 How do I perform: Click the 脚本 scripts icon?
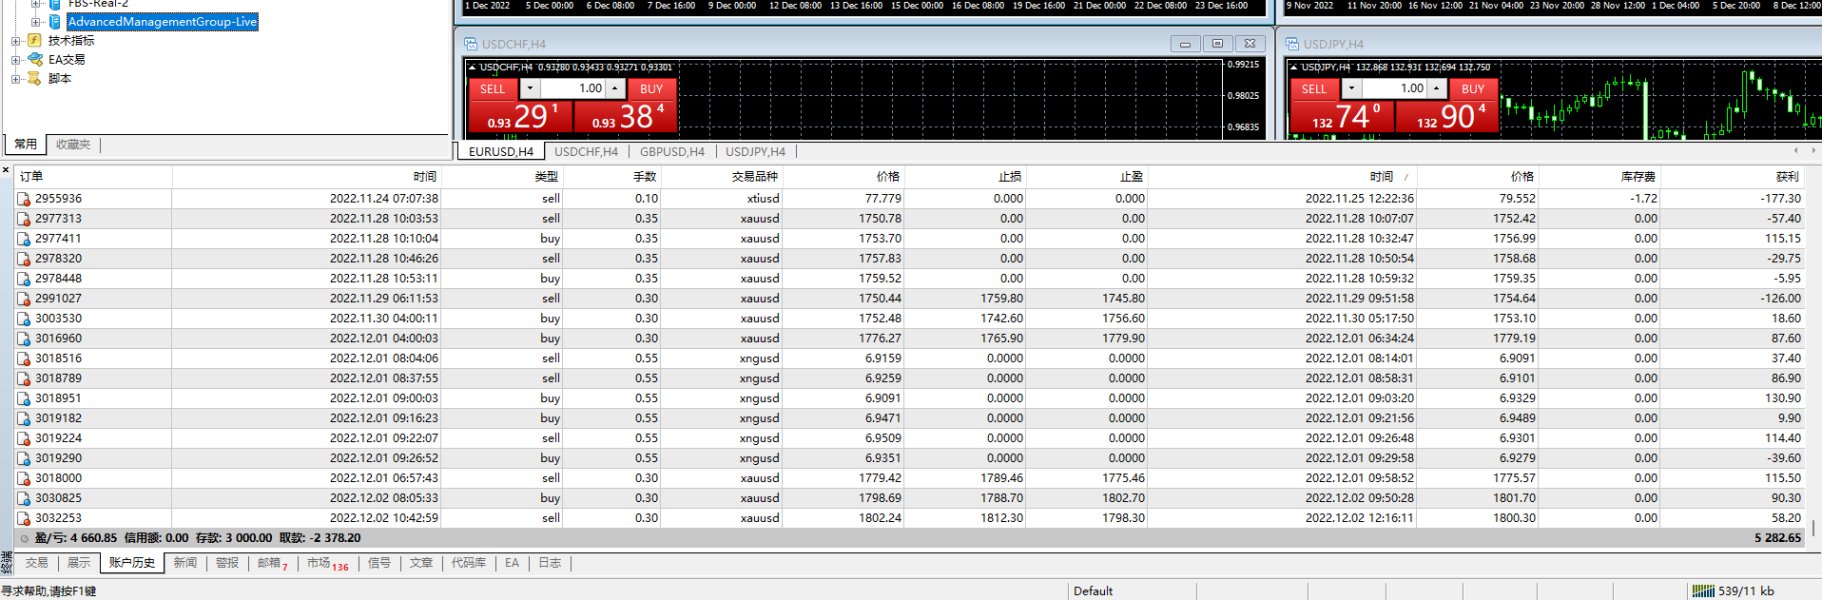tap(35, 79)
